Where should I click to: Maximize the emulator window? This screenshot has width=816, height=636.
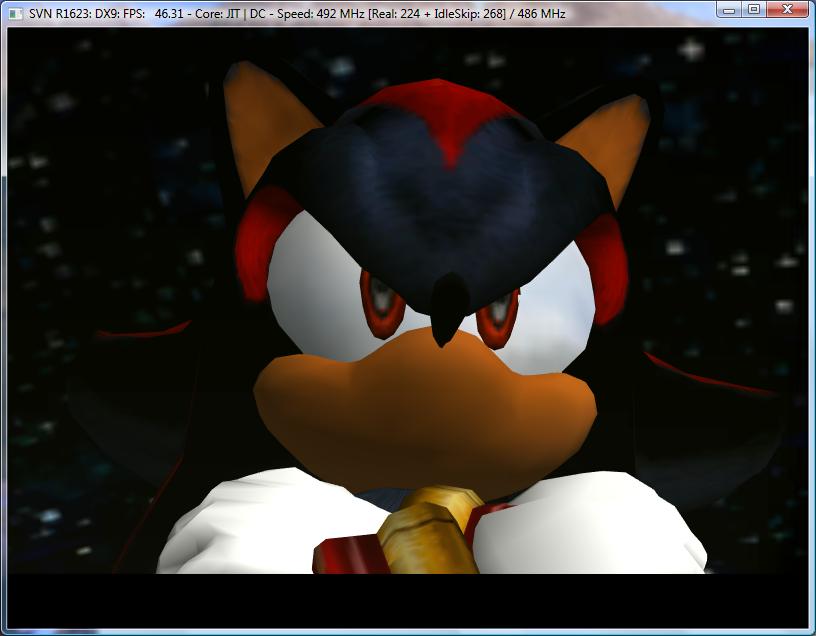click(754, 9)
